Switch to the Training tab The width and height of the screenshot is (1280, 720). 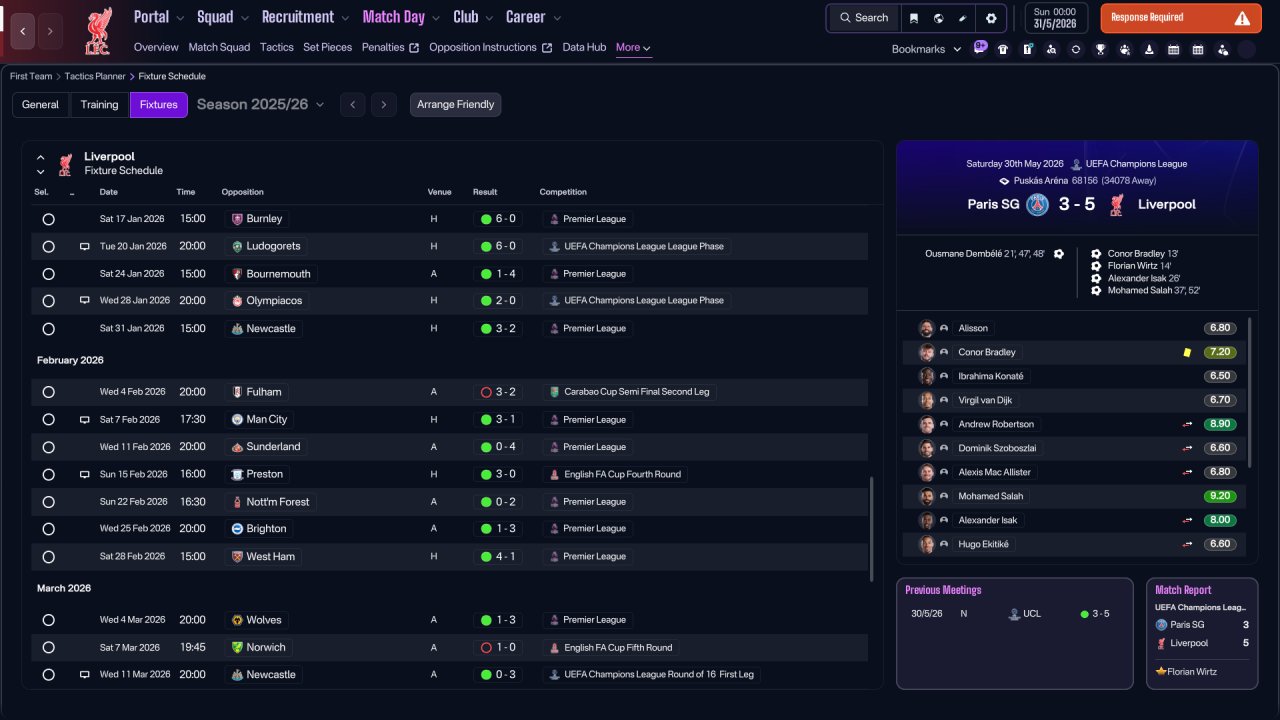click(100, 105)
